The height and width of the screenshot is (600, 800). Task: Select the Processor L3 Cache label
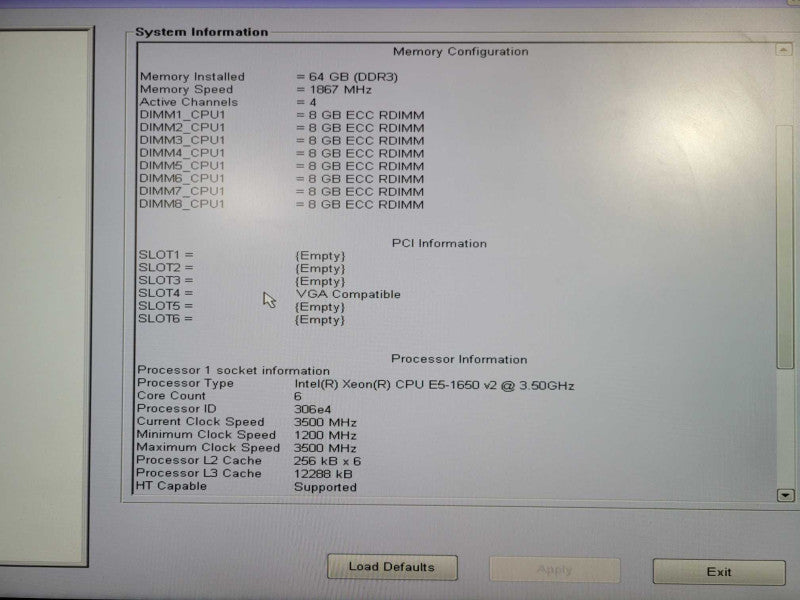(x=199, y=473)
